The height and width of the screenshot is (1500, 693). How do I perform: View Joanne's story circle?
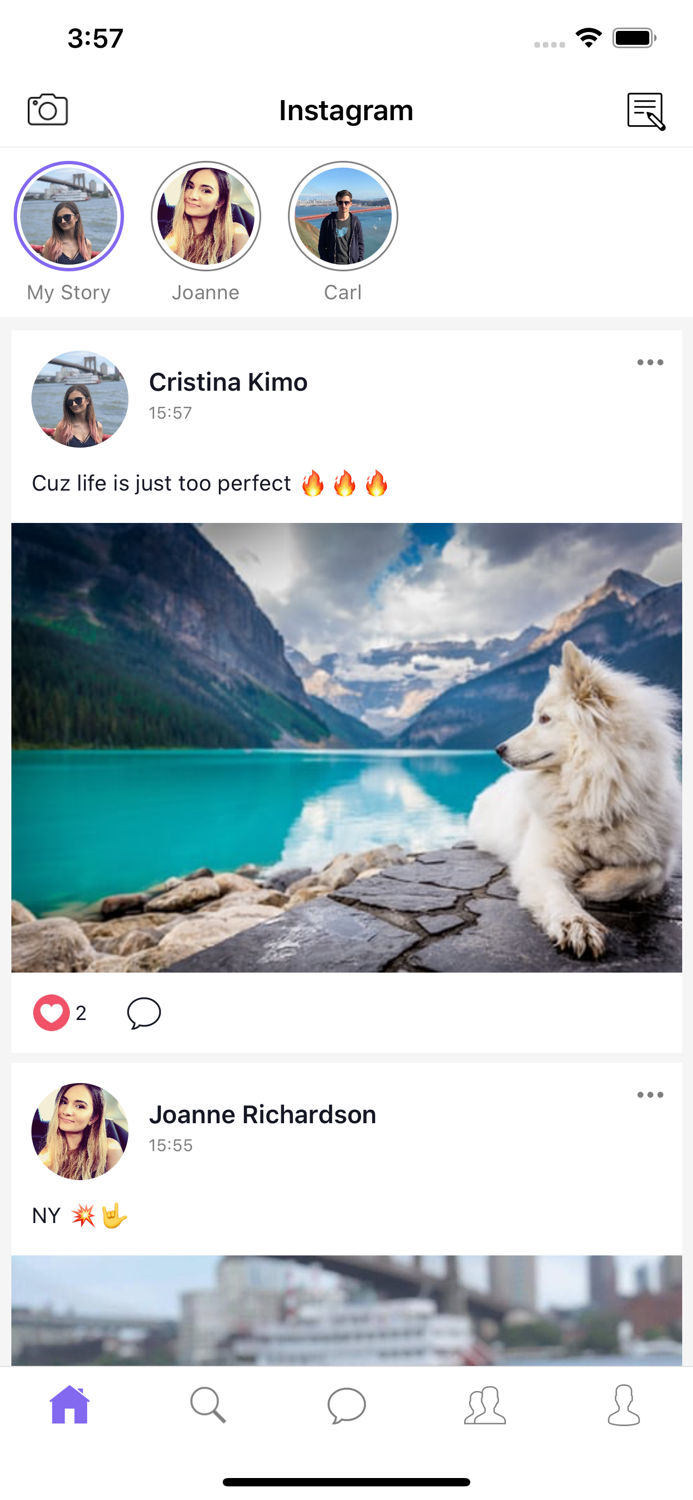coord(206,216)
